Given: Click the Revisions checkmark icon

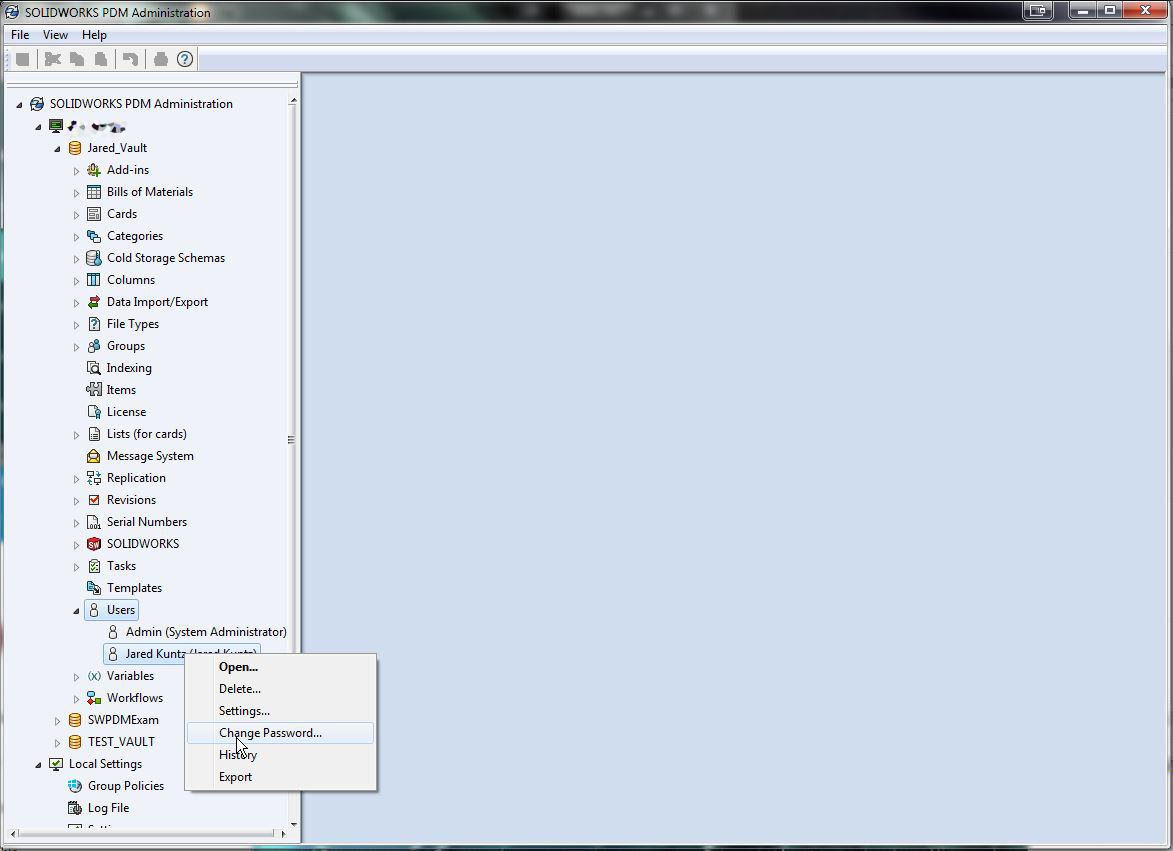Looking at the screenshot, I should coord(94,500).
